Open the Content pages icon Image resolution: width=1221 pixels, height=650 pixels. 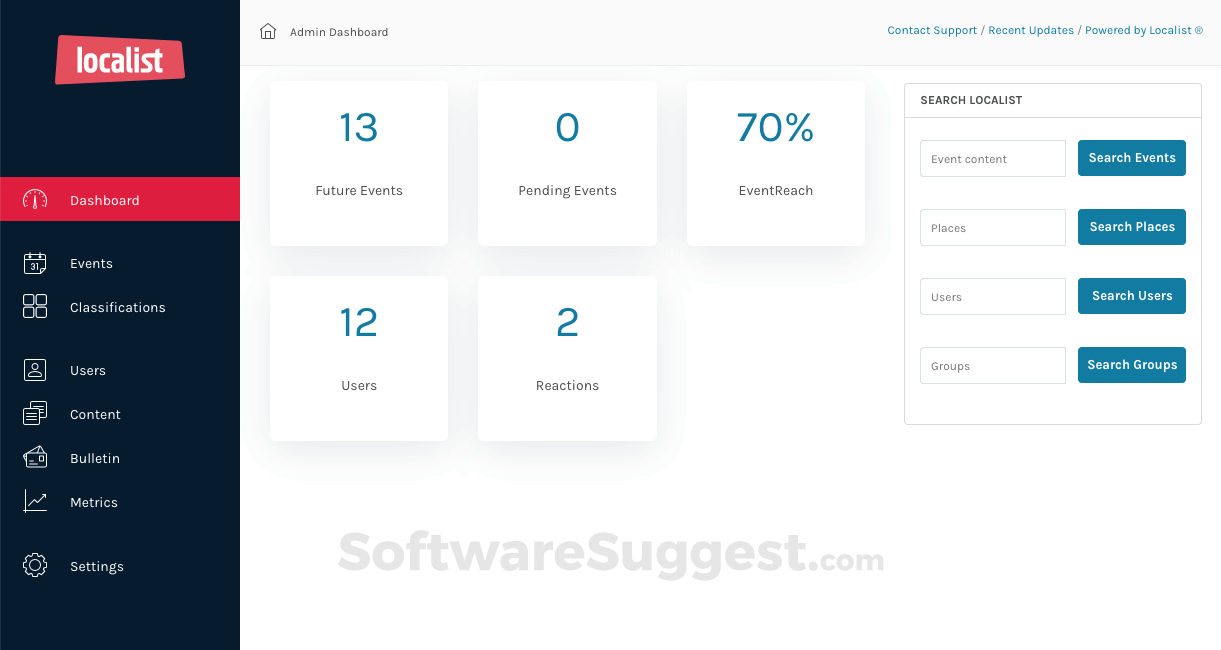click(x=34, y=414)
